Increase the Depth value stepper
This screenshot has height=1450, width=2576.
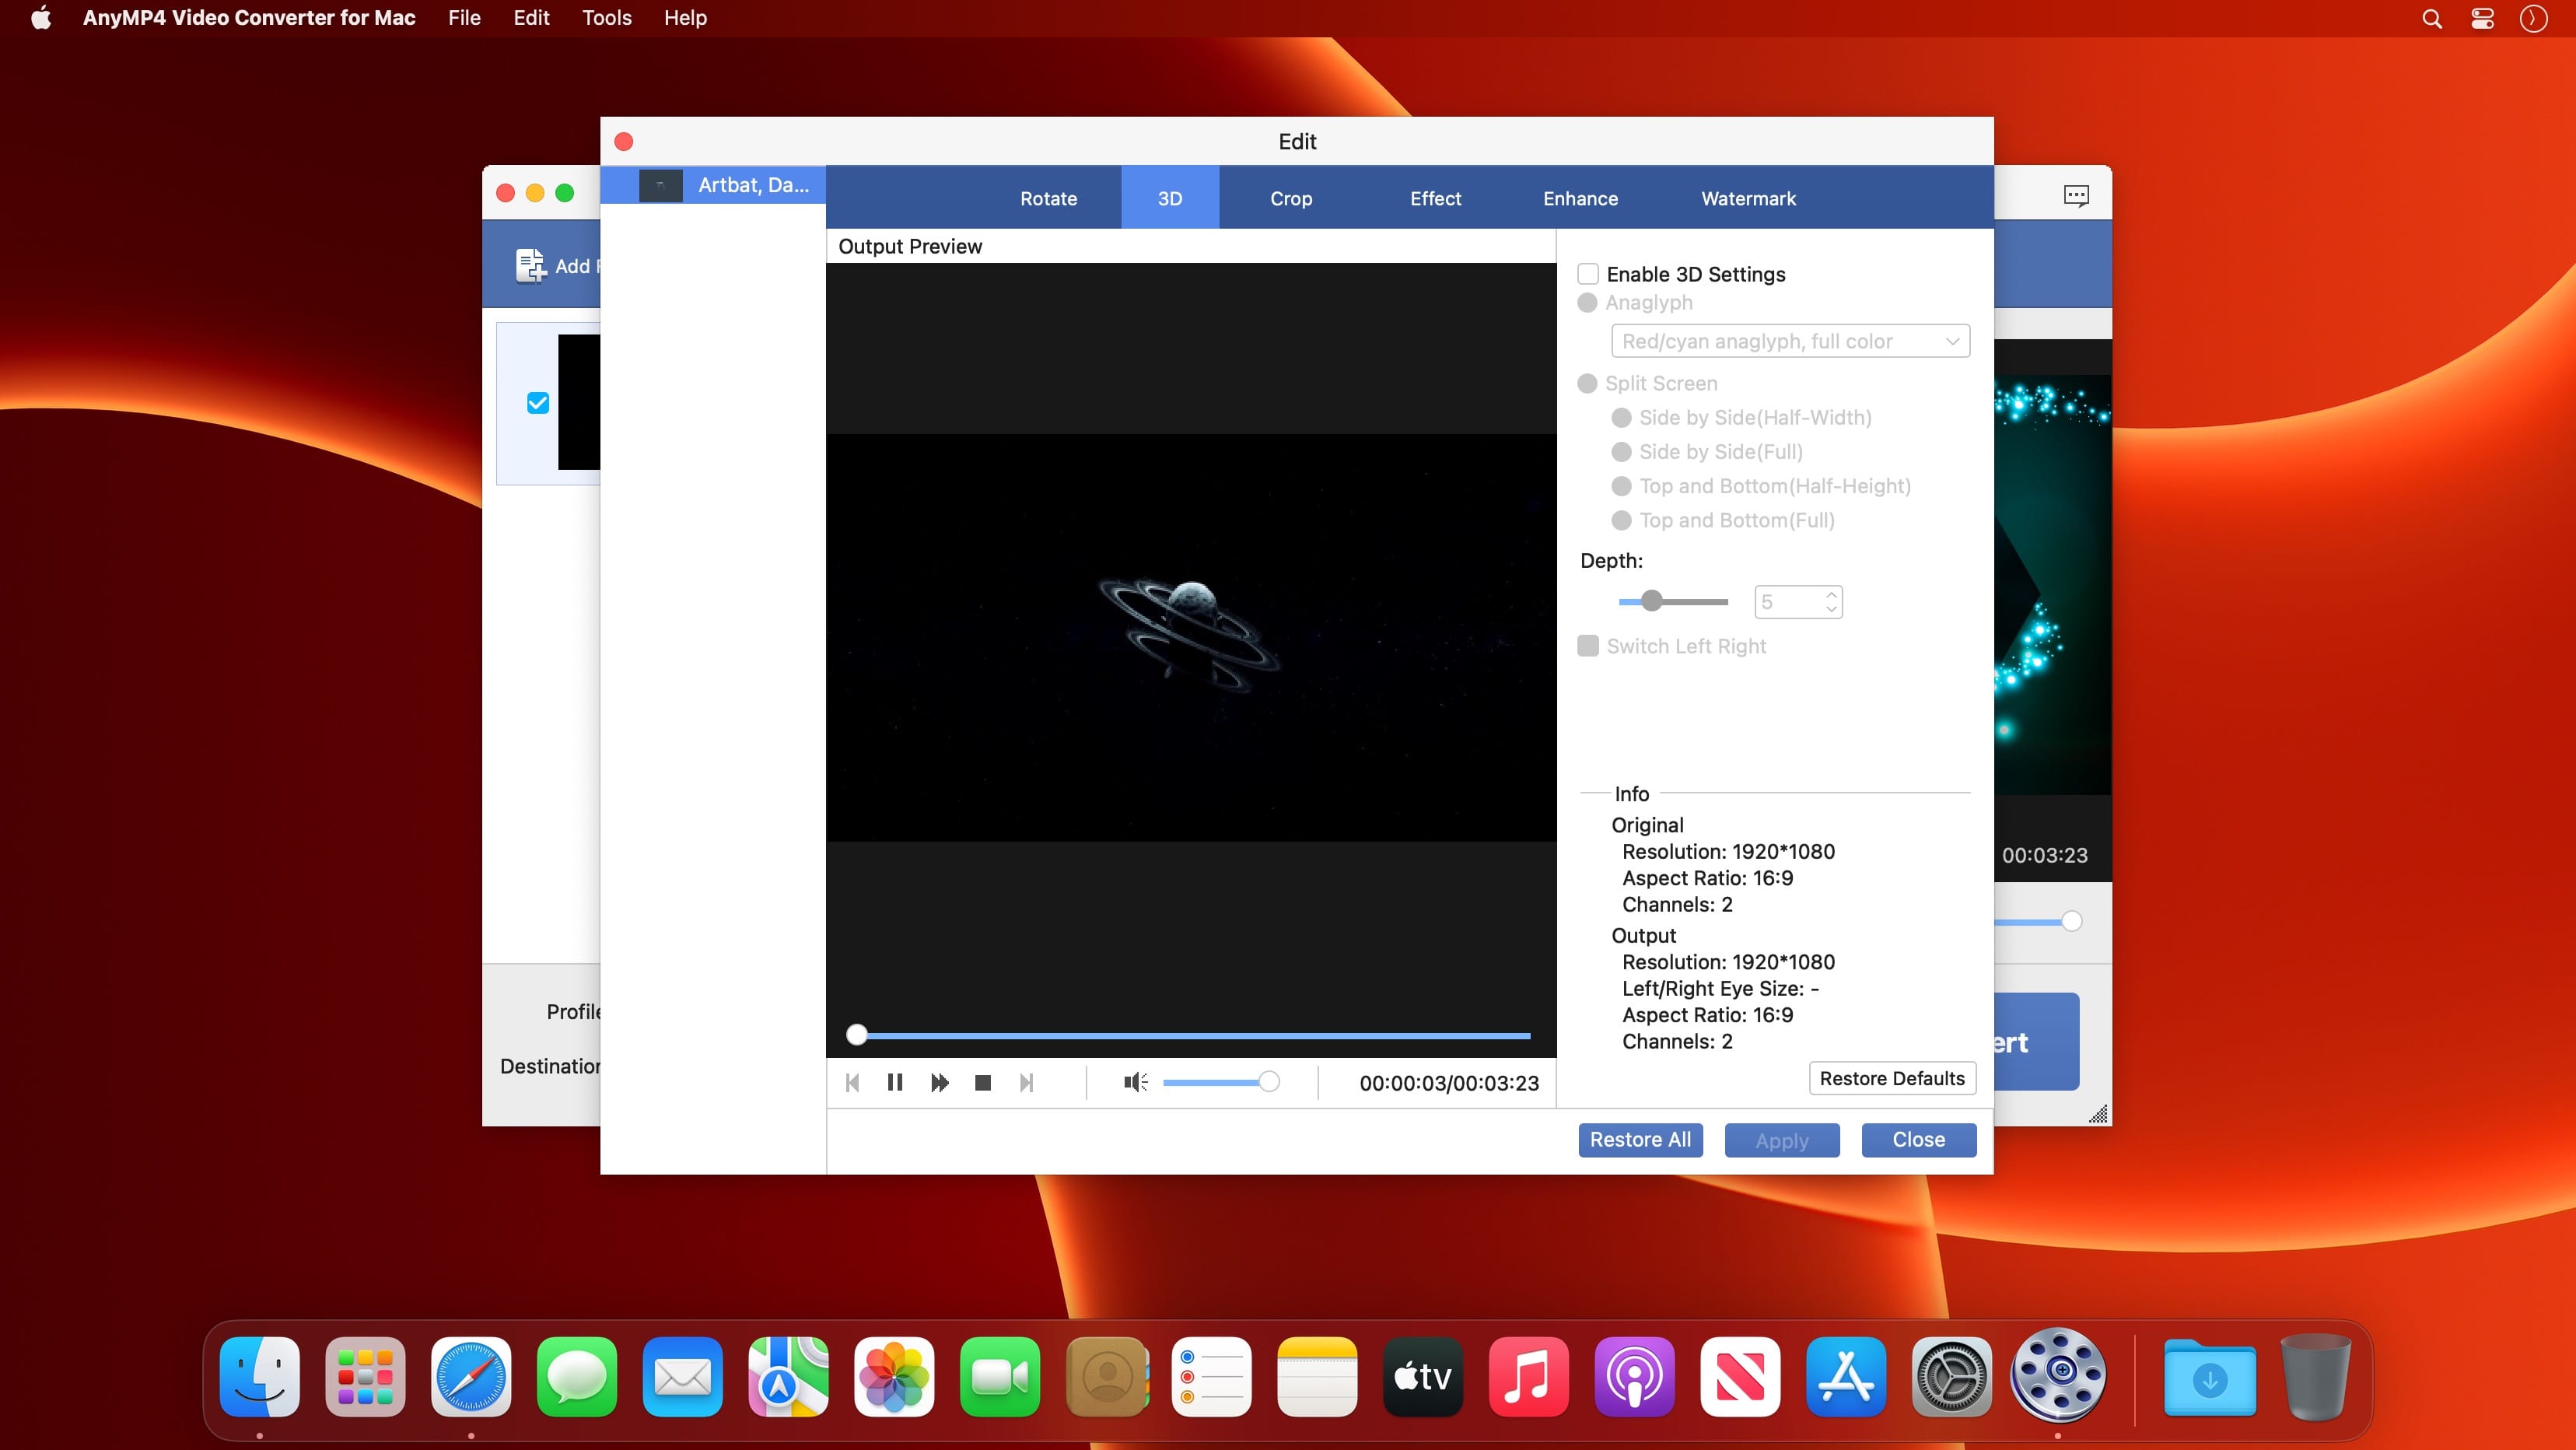(x=1831, y=594)
